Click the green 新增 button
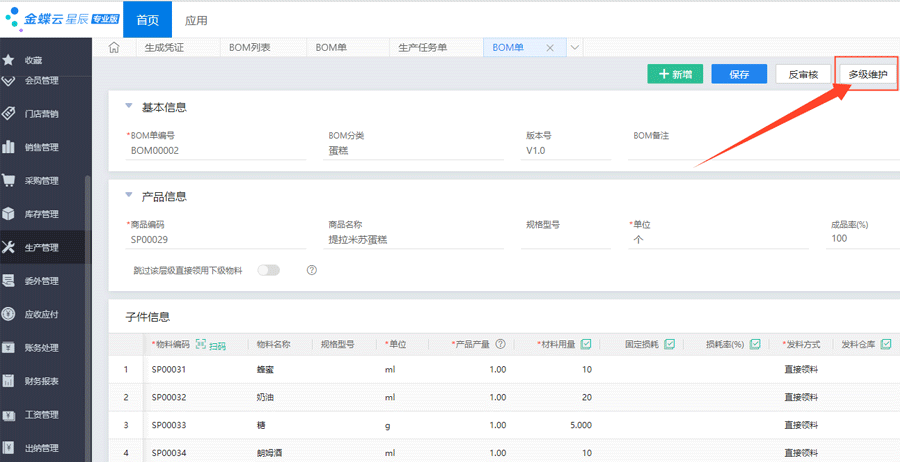The image size is (900, 462). pyautogui.click(x=675, y=74)
